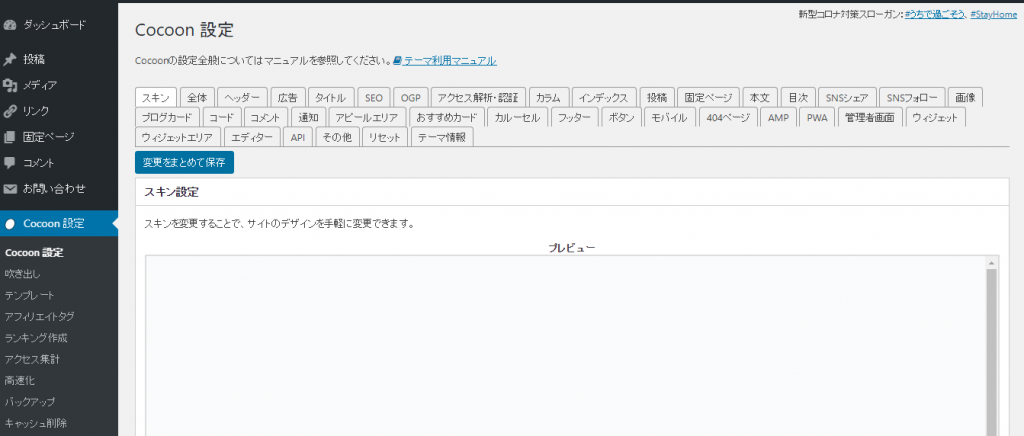Open the ランキング作成 submenu item
The width and height of the screenshot is (1024, 436).
(x=36, y=338)
